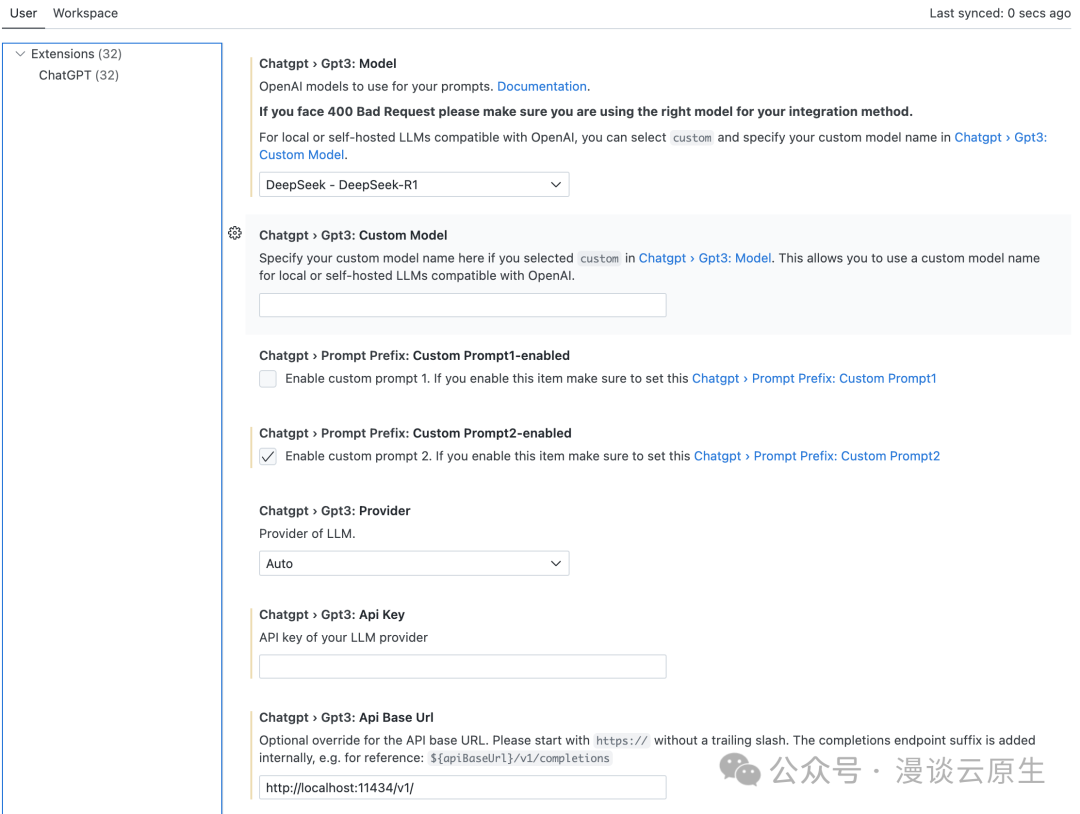Click the 'Provider of LLM.' description text

307,534
